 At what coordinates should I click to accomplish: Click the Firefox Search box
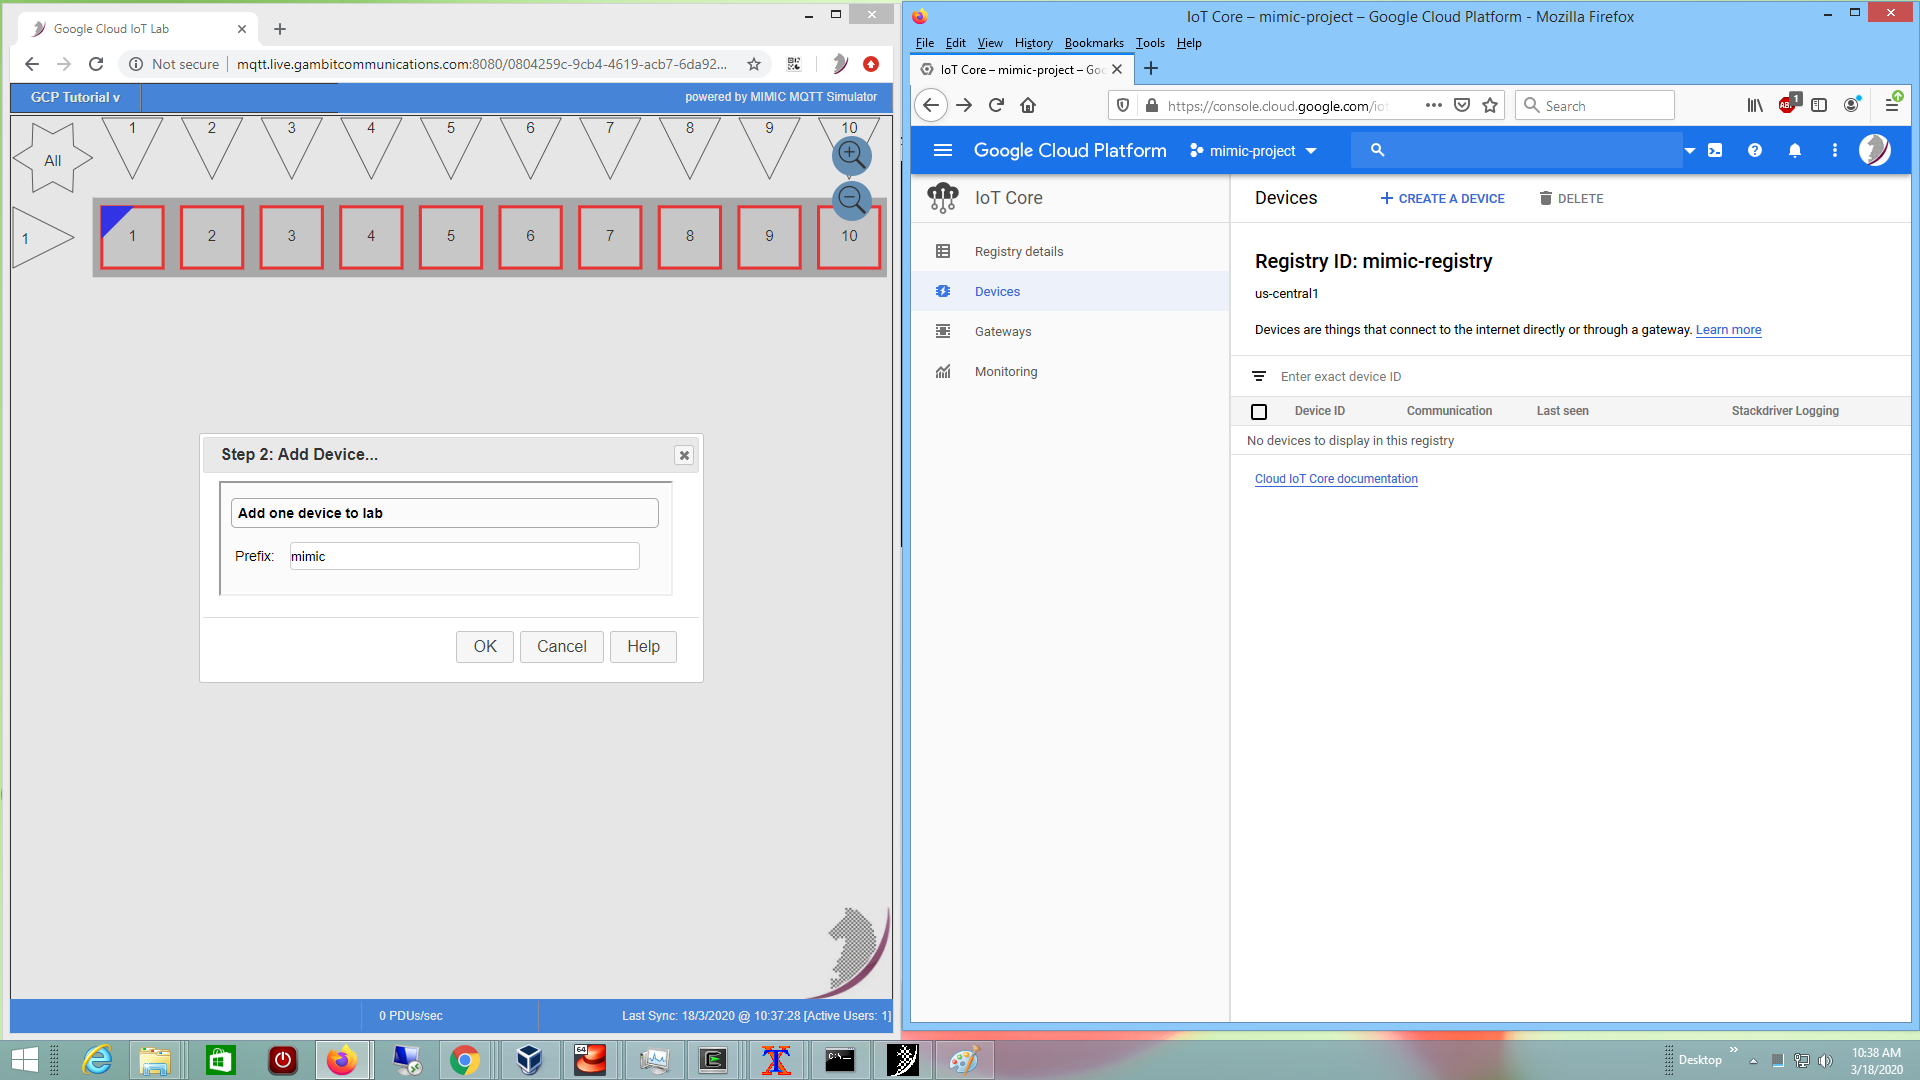1595,105
